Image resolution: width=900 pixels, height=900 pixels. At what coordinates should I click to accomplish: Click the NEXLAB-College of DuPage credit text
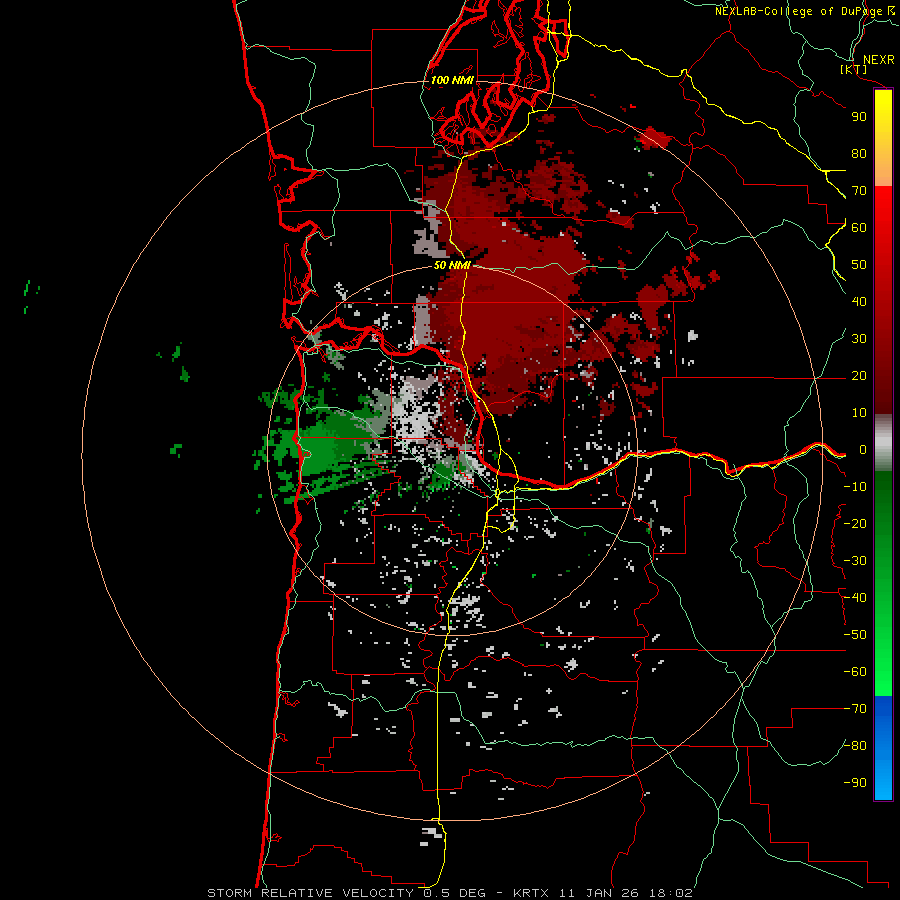798,11
